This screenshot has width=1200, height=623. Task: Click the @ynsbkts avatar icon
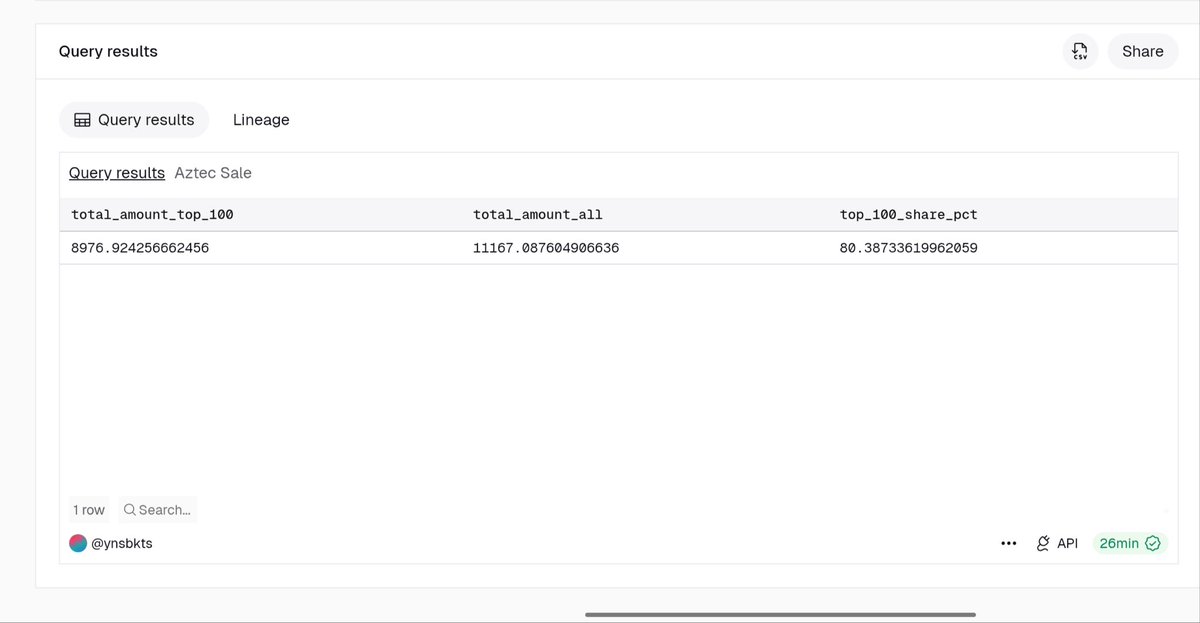click(78, 543)
